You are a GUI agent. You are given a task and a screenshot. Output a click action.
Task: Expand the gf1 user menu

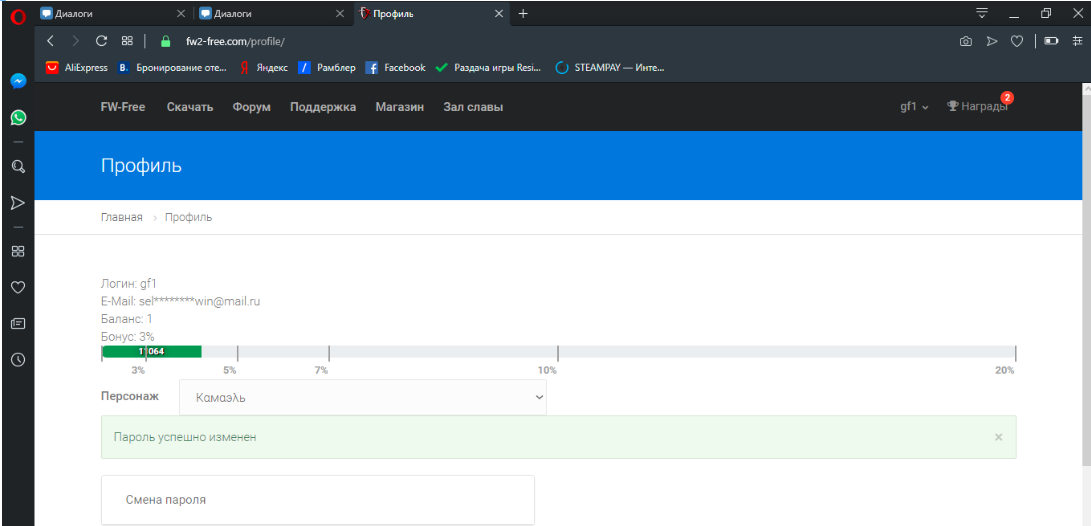(914, 107)
